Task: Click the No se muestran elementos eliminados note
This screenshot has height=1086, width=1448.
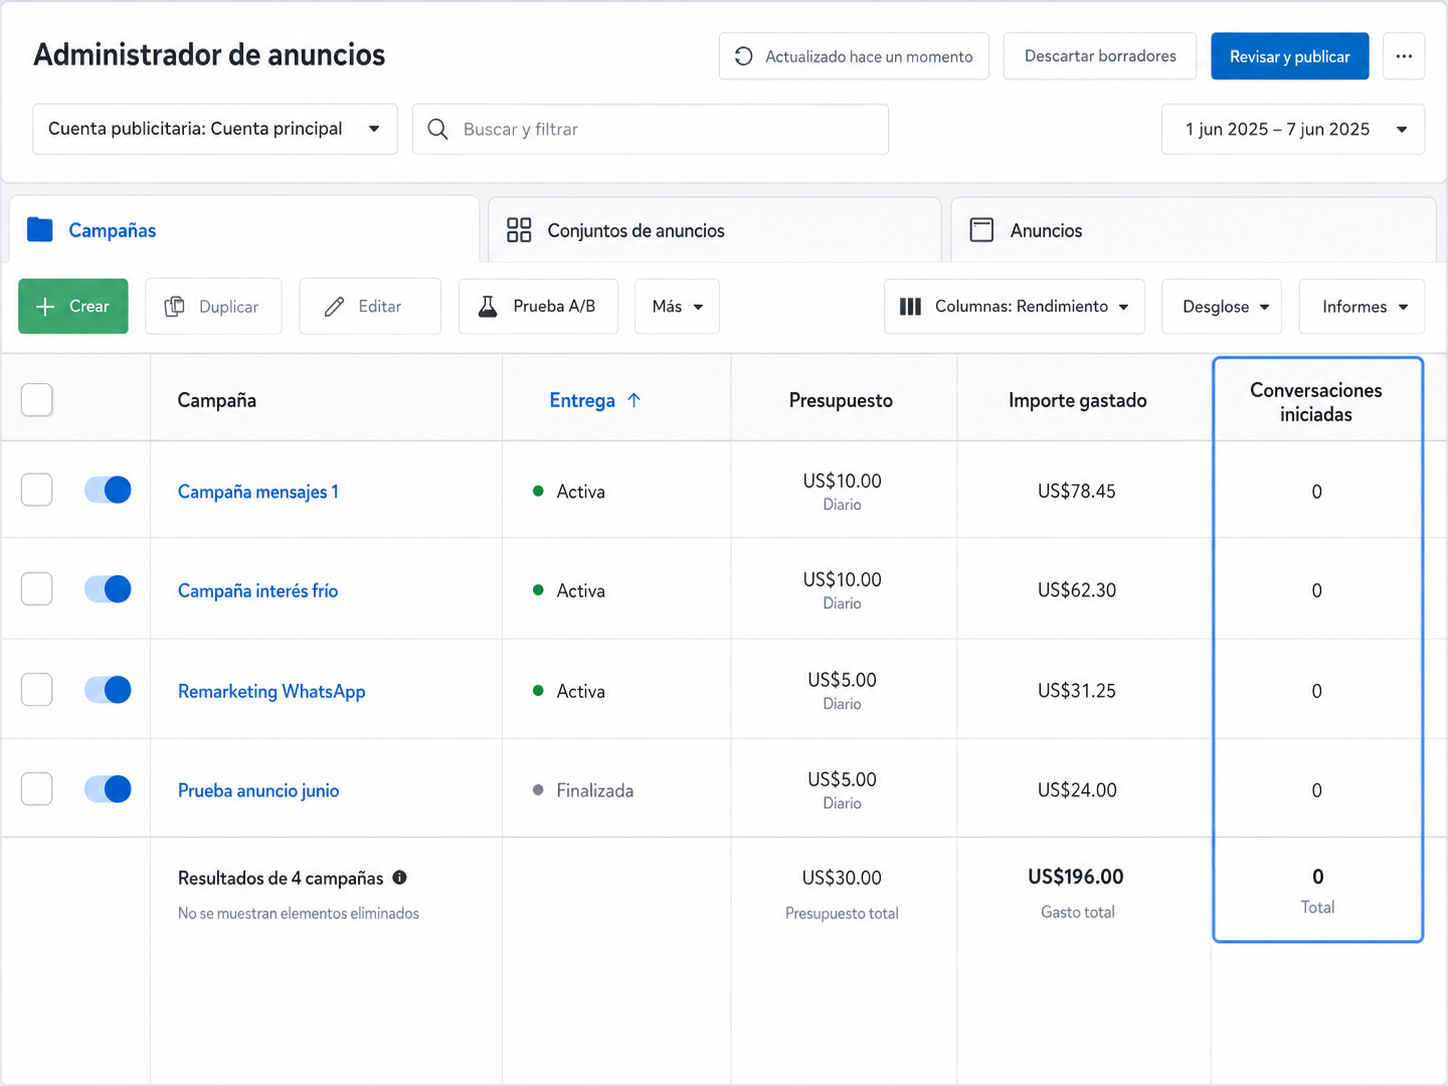Action: click(x=298, y=913)
